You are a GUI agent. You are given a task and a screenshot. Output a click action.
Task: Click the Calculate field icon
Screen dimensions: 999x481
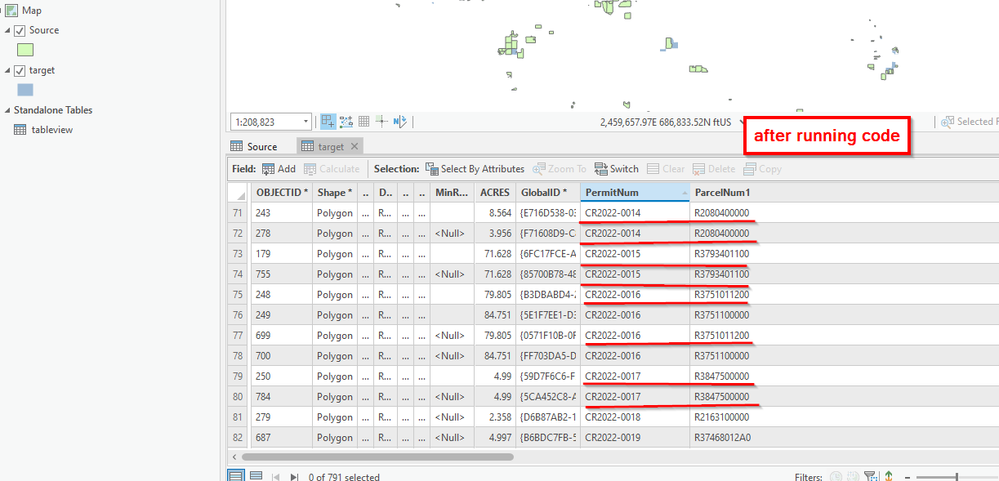(310, 169)
